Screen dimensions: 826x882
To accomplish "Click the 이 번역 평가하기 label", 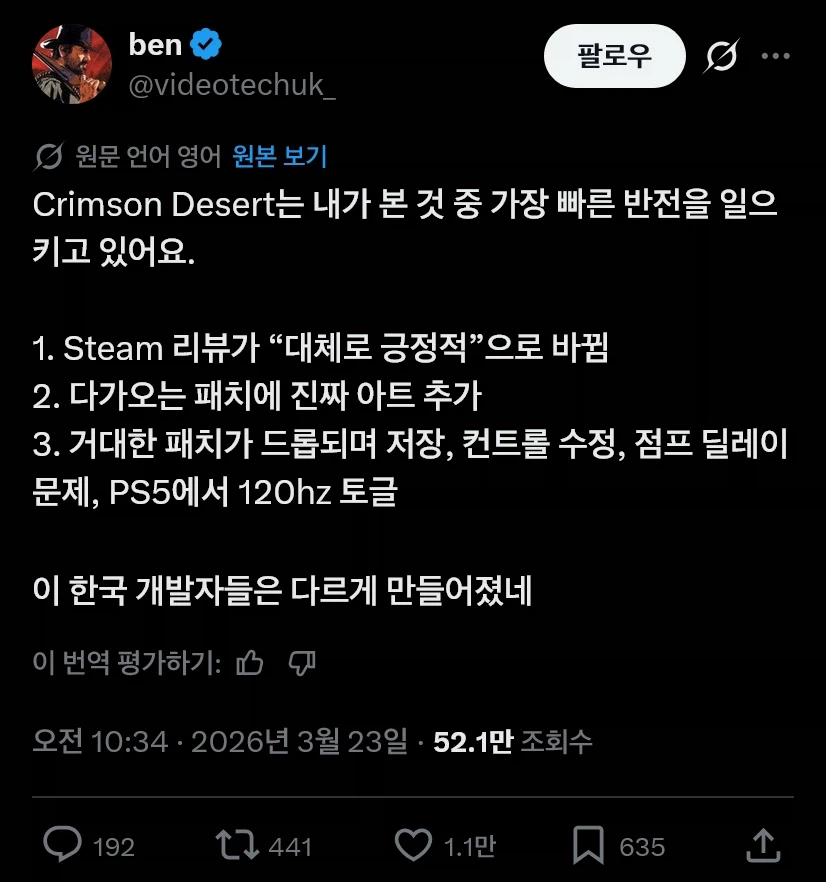I will click(x=127, y=662).
